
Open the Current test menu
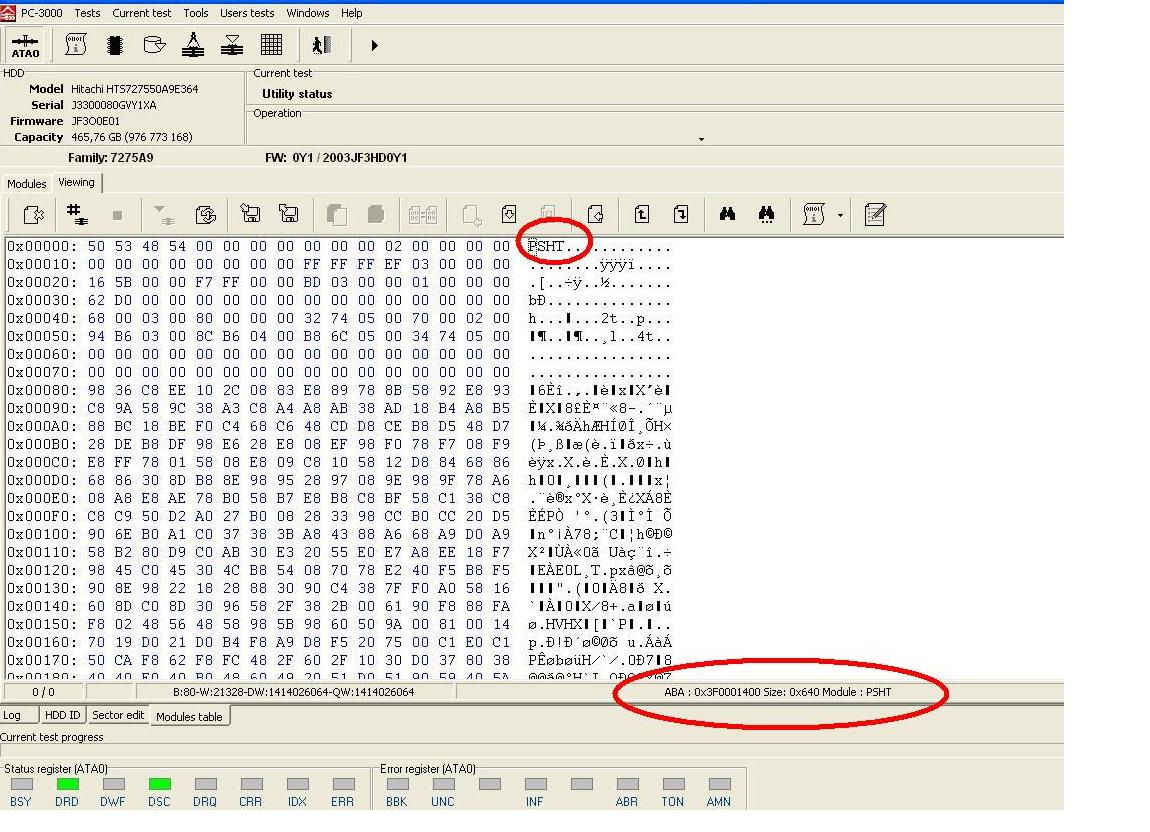click(x=142, y=13)
